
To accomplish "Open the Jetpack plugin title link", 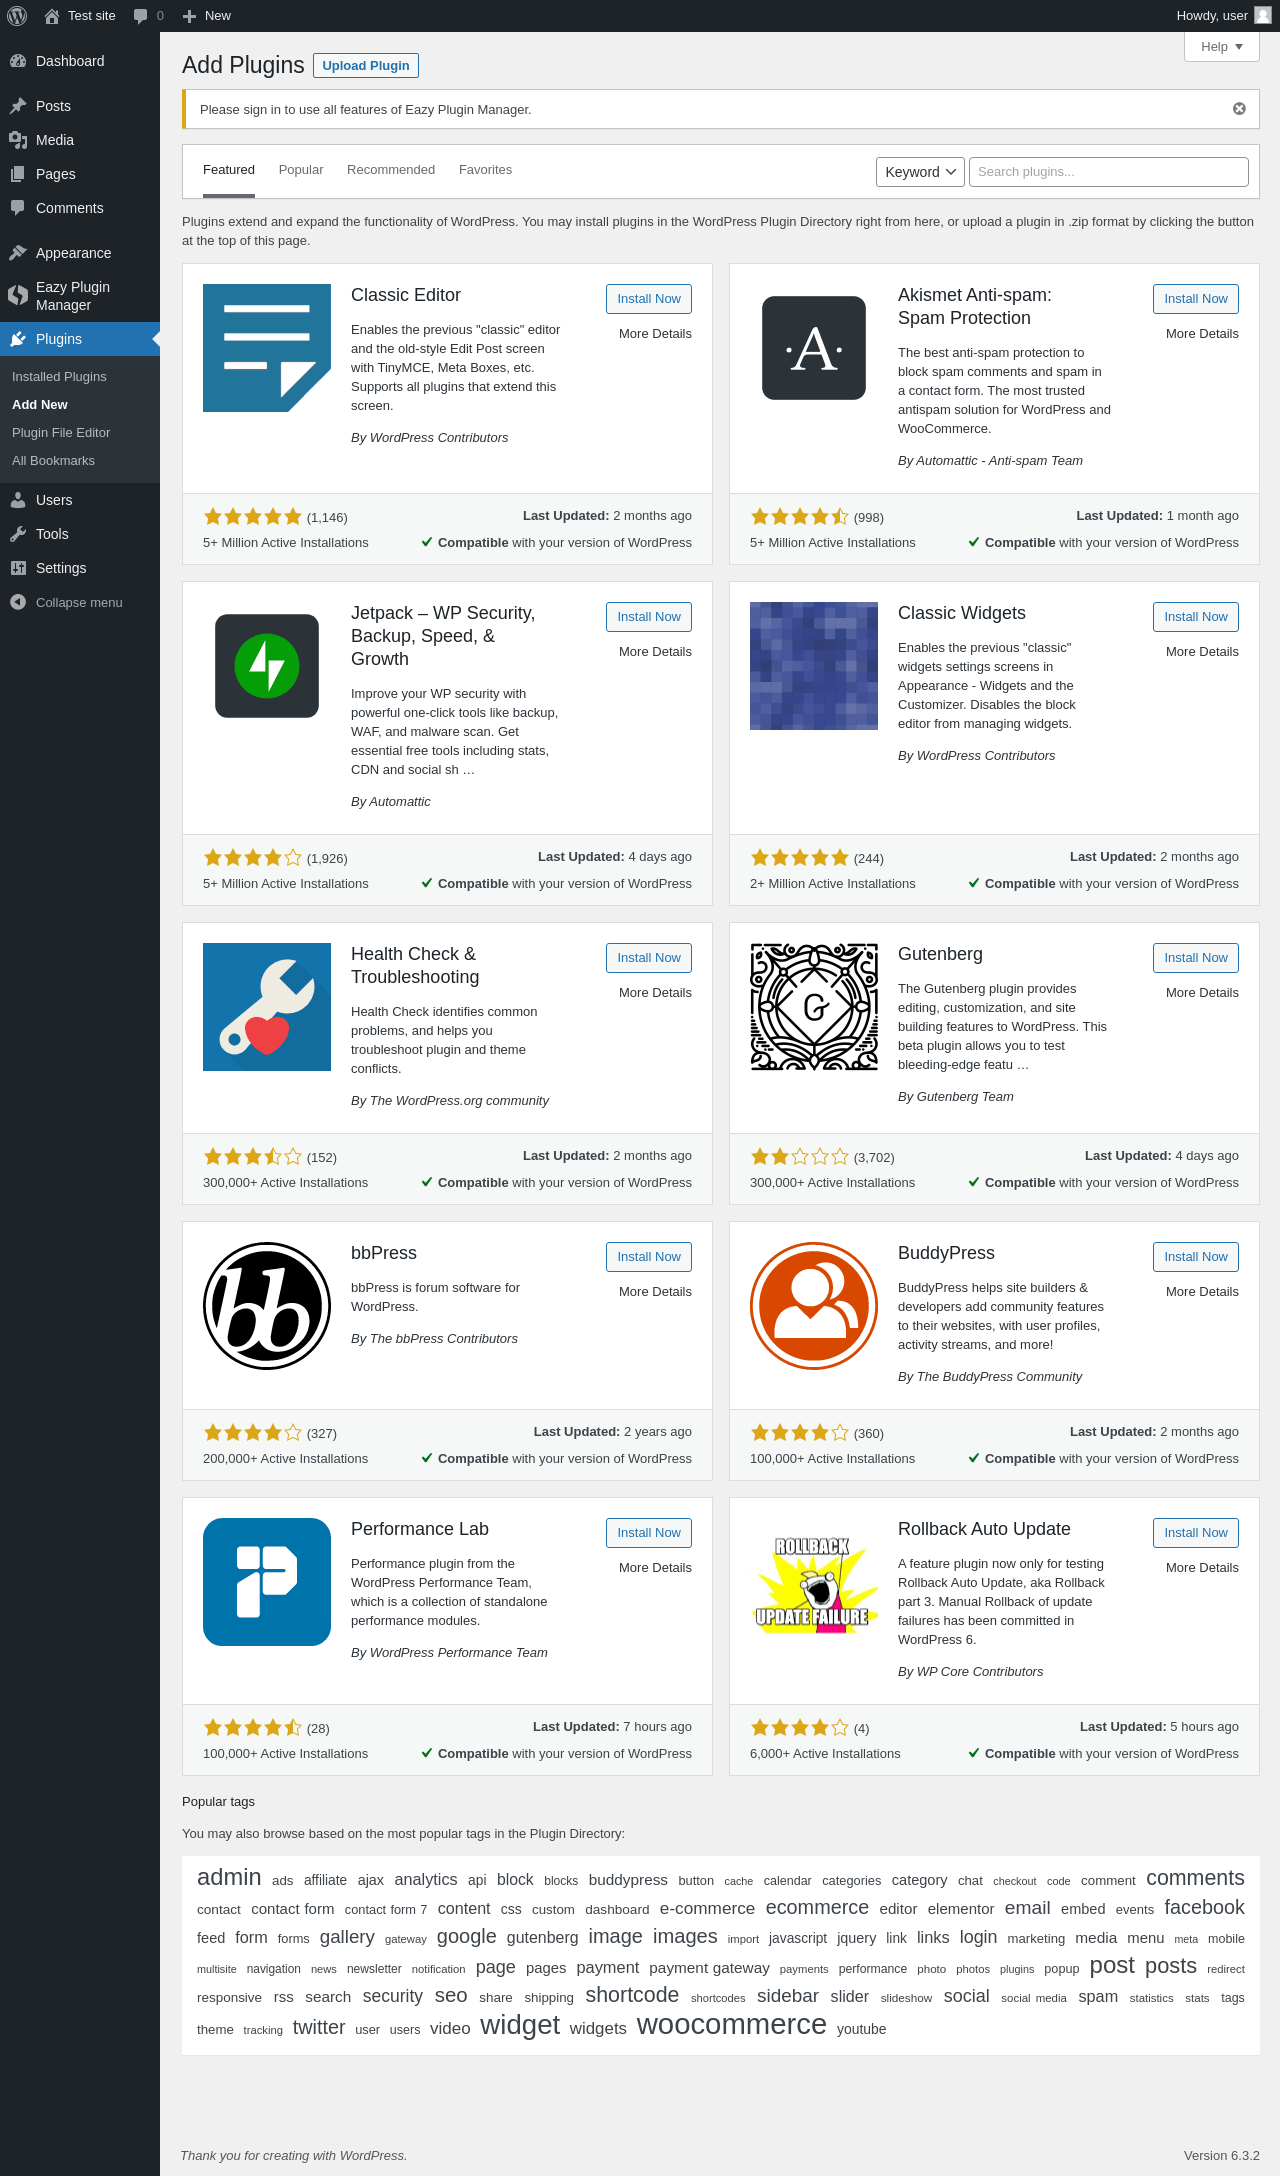I will 443,636.
